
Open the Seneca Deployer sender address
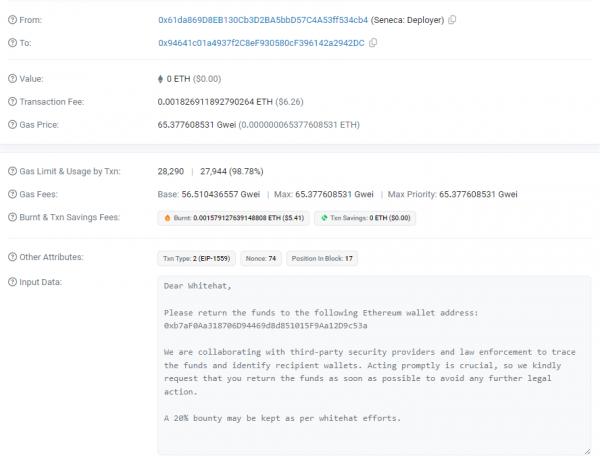265,20
